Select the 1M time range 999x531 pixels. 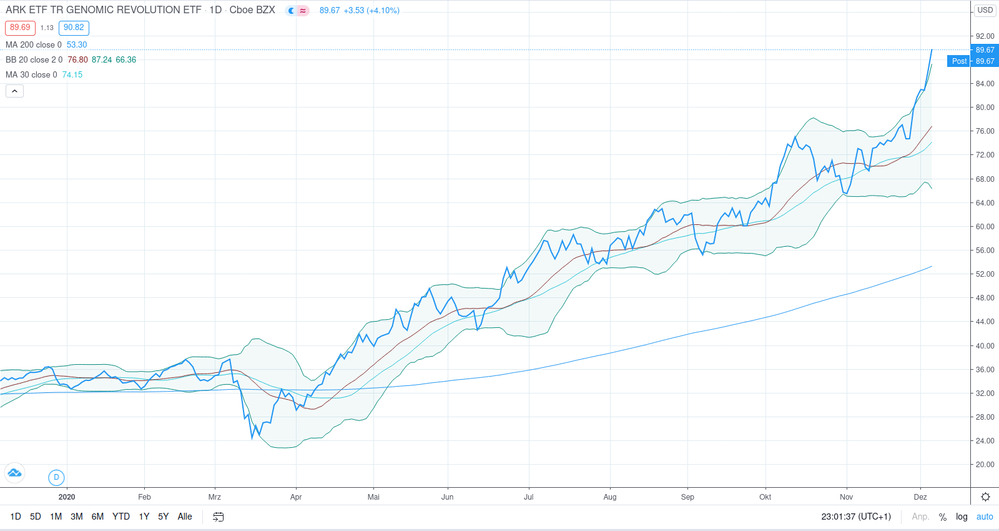[56, 517]
